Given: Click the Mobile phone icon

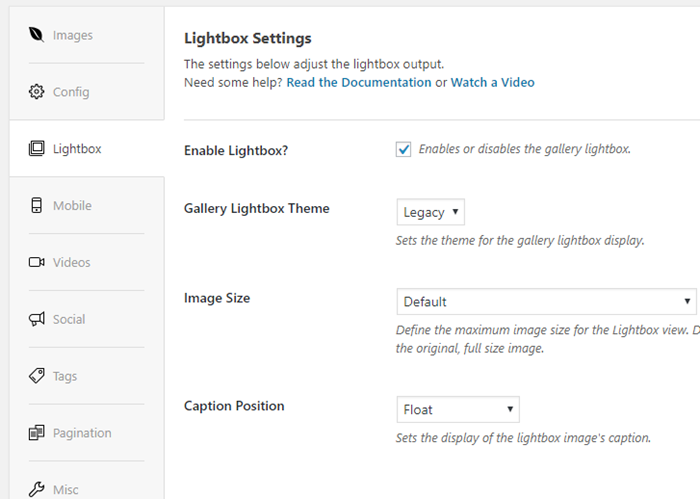Looking at the screenshot, I should coord(37,205).
